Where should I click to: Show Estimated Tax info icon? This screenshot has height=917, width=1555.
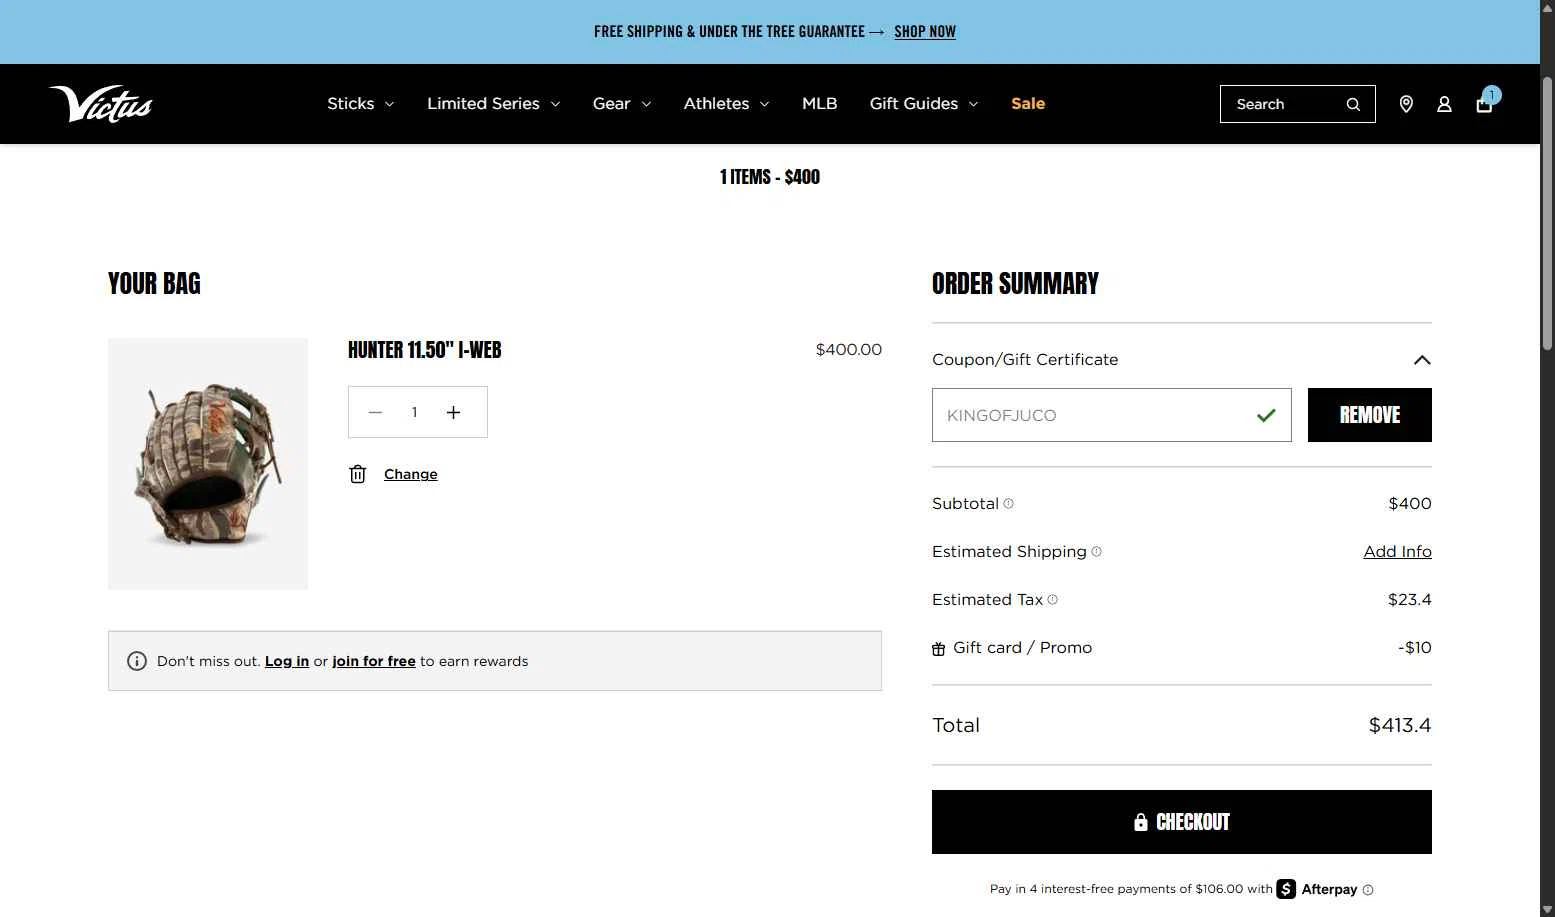(x=1052, y=600)
